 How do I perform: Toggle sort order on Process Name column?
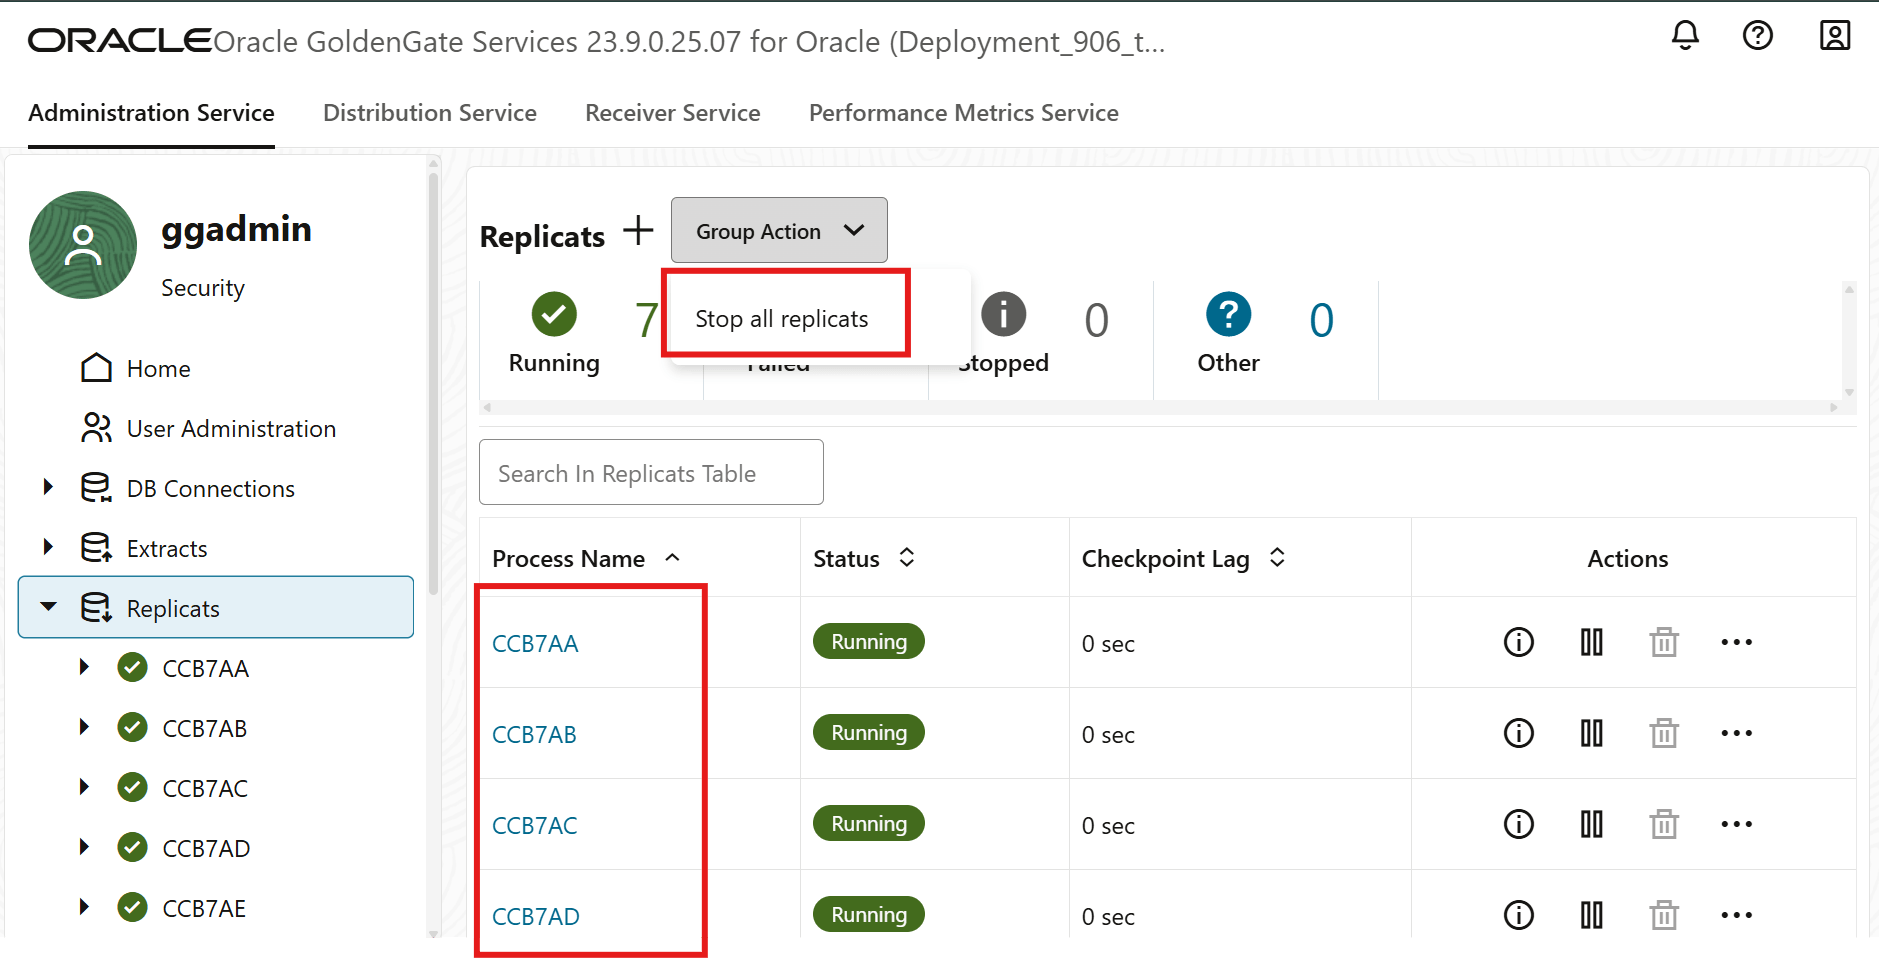click(x=672, y=558)
